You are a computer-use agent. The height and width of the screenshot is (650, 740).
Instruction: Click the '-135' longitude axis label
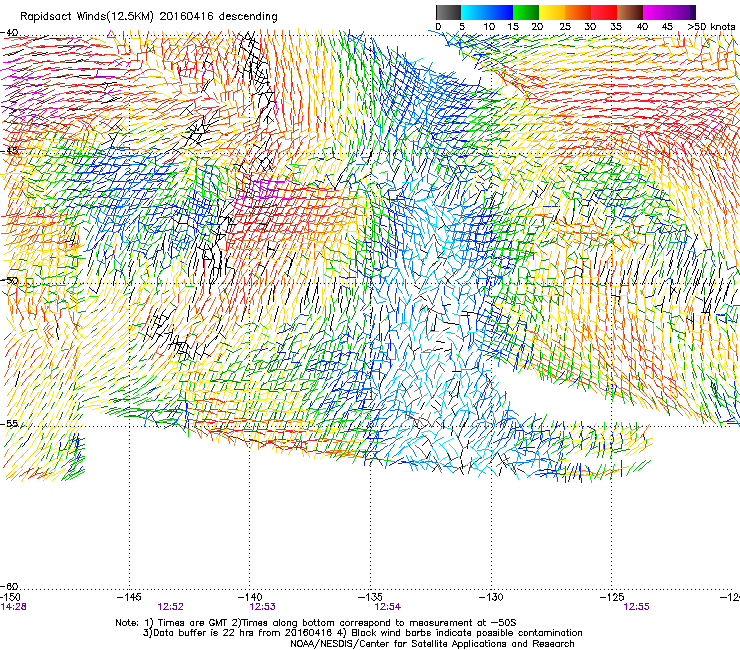(x=370, y=597)
